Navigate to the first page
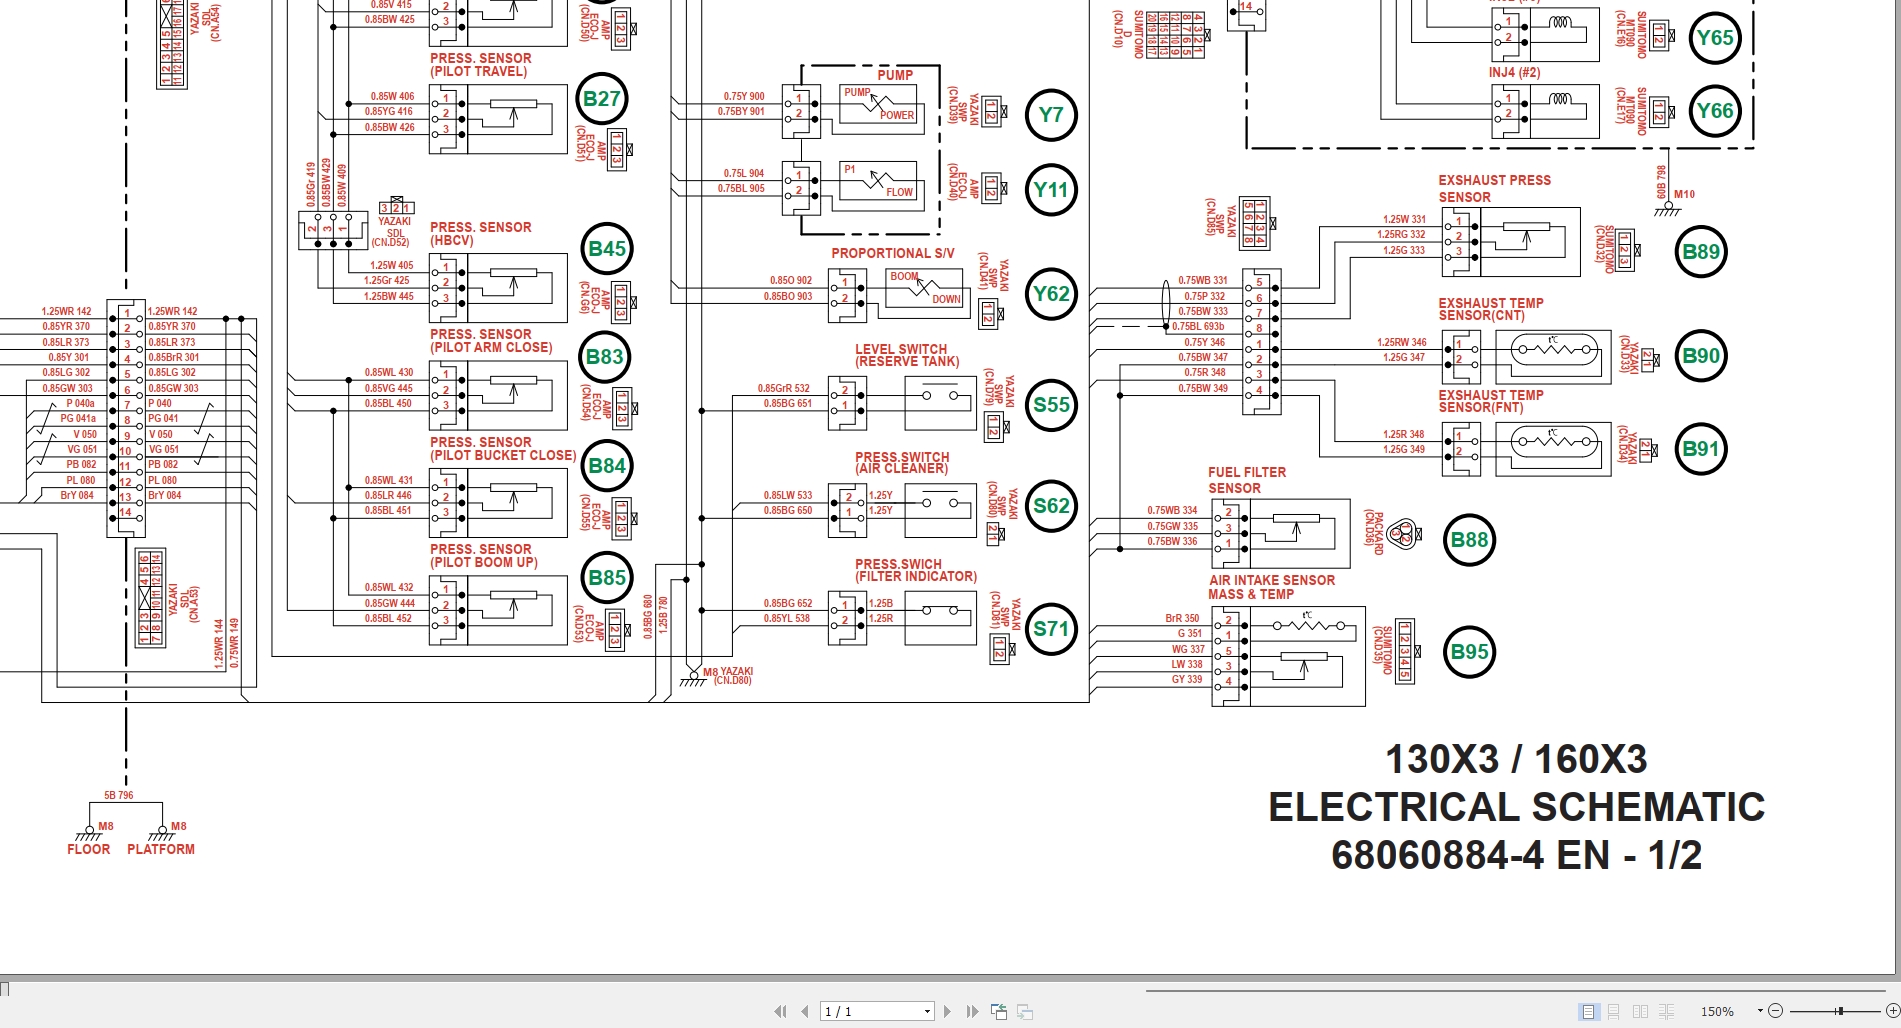The width and height of the screenshot is (1901, 1028). [781, 1011]
